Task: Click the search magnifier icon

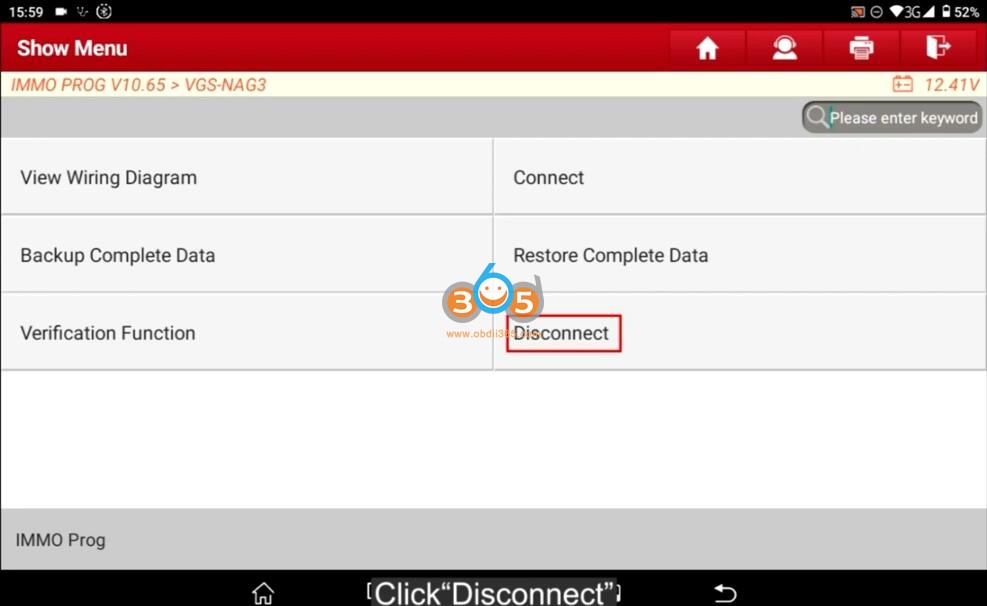Action: 816,117
